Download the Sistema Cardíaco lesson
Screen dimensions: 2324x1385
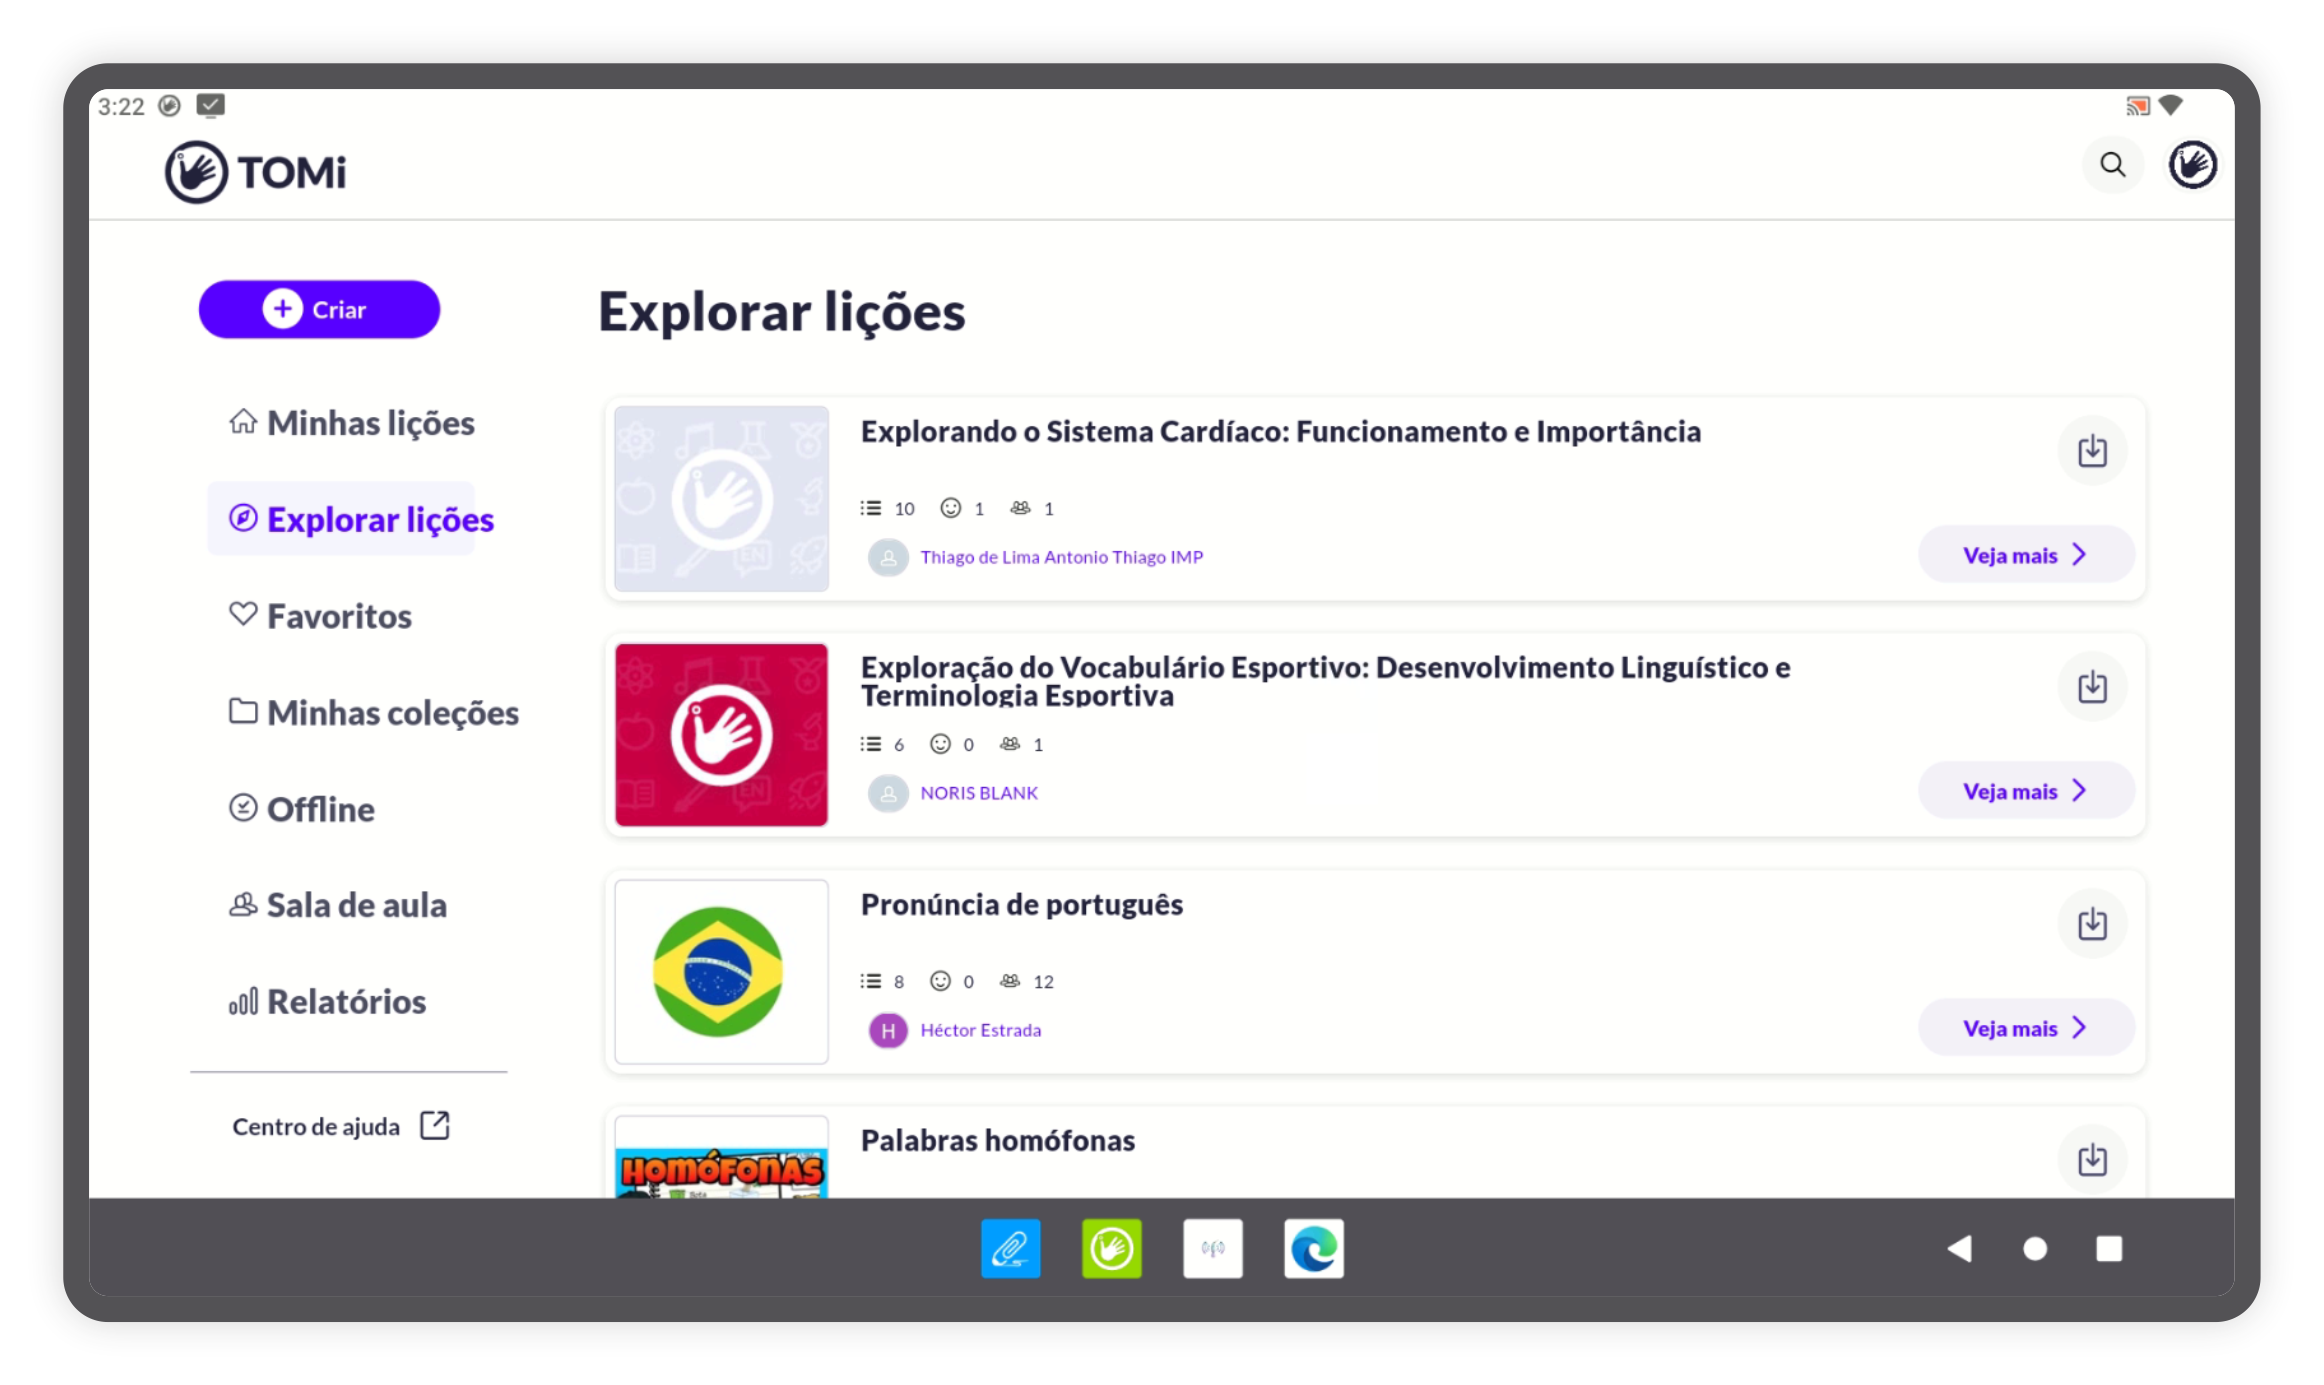[2091, 451]
